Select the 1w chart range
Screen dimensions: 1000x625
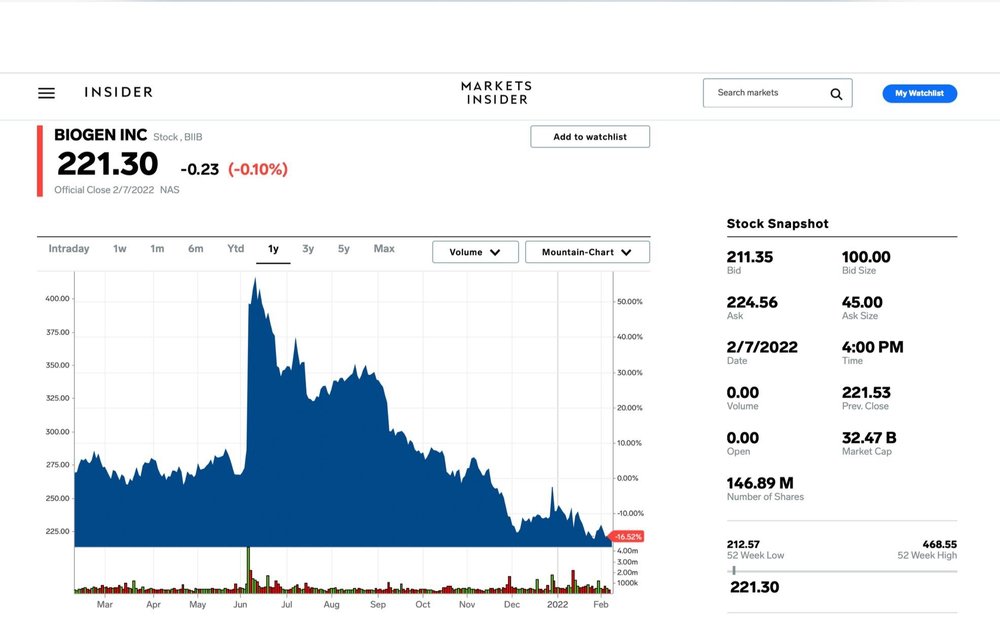120,249
